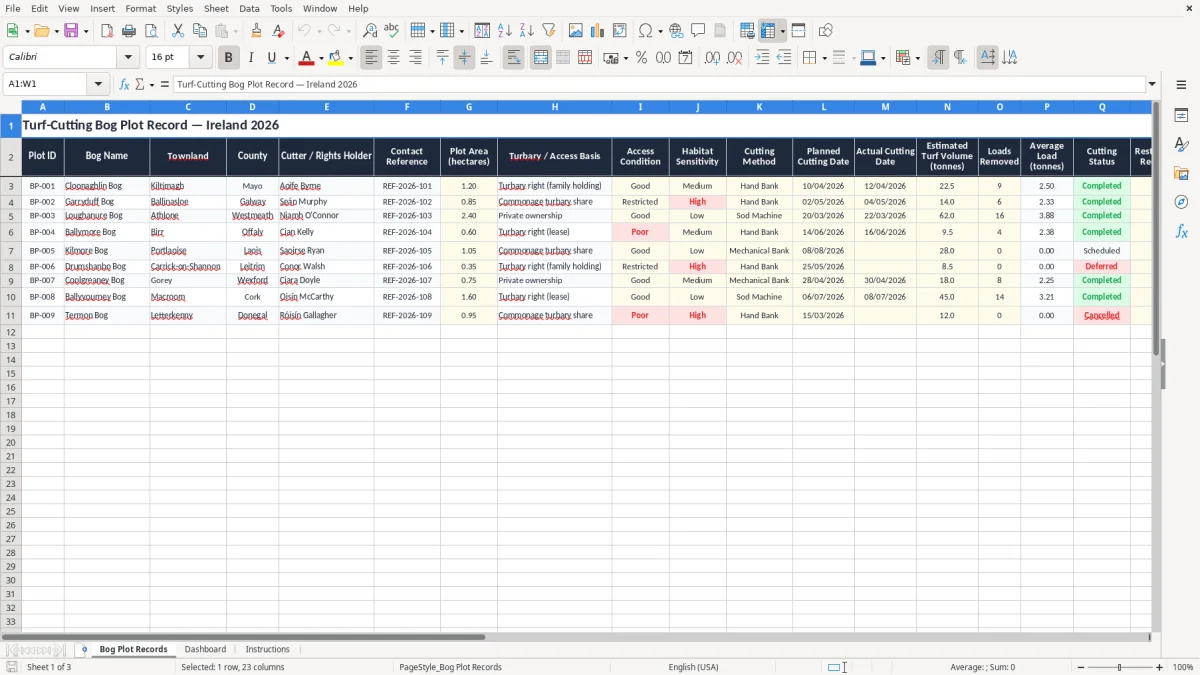Viewport: 1200px width, 675px height.
Task: Switch to the Instructions sheet tab
Action: tap(267, 649)
